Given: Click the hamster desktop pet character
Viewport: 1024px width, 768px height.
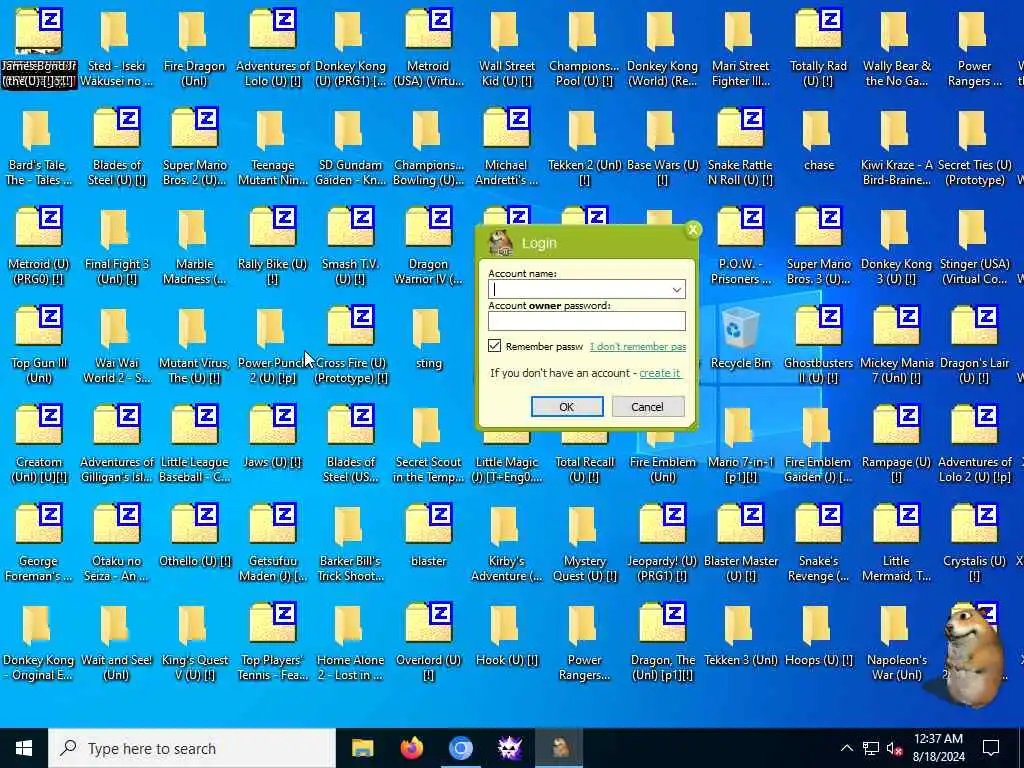Looking at the screenshot, I should (x=972, y=656).
